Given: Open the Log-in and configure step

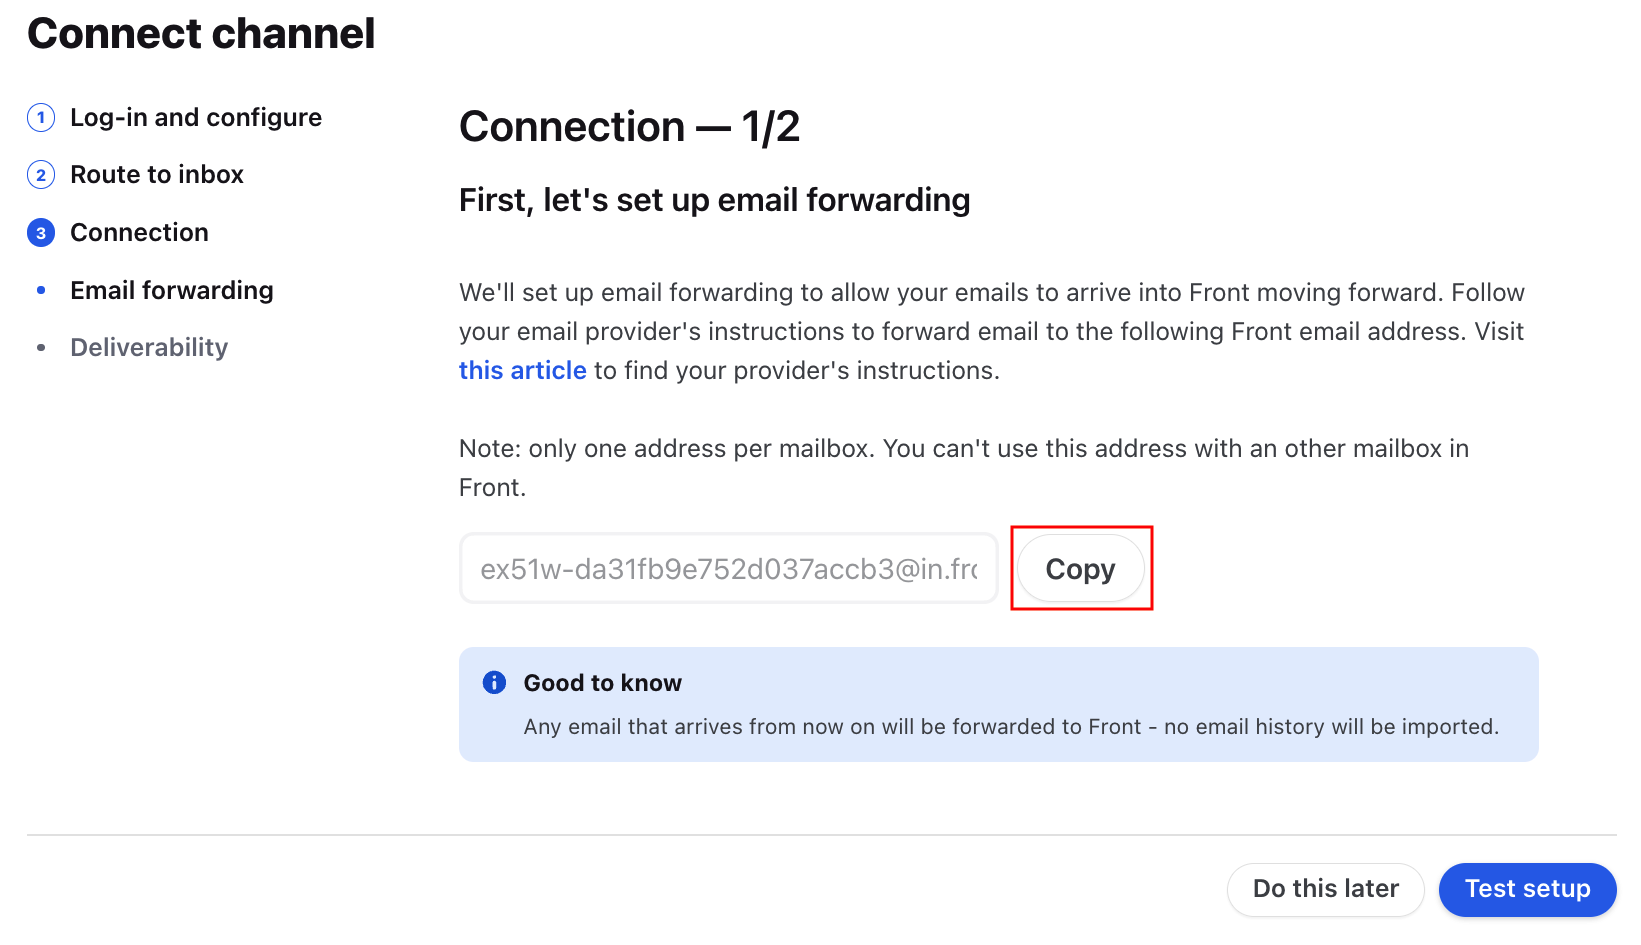Looking at the screenshot, I should pos(196,118).
